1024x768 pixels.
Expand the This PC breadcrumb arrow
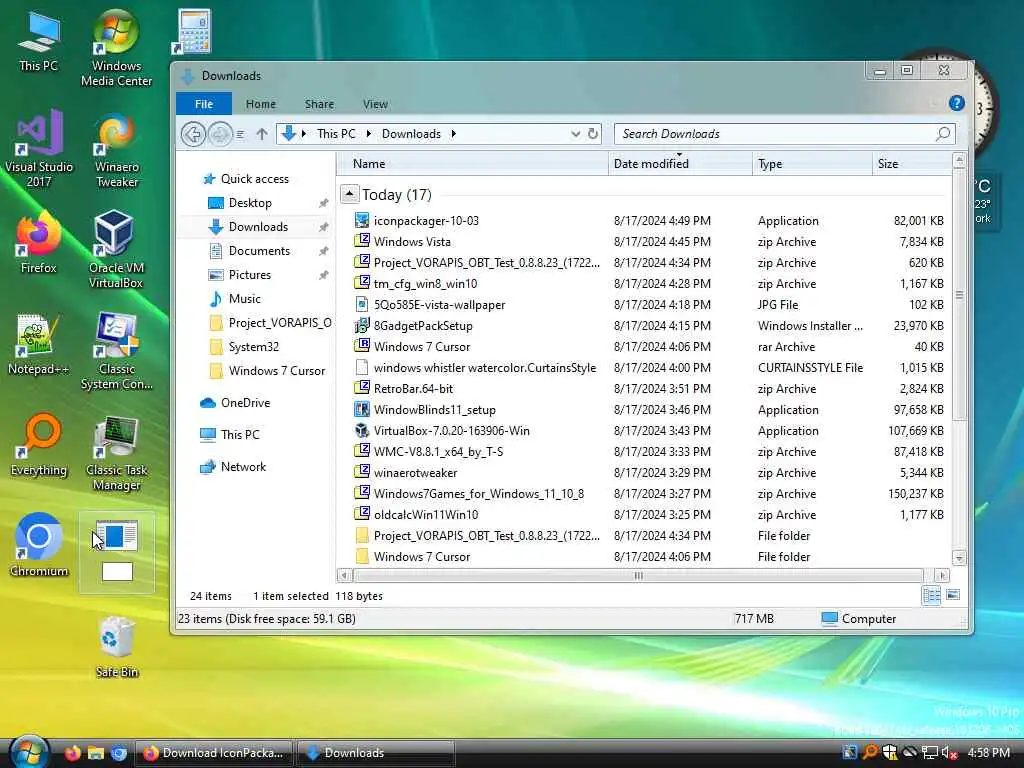368,134
